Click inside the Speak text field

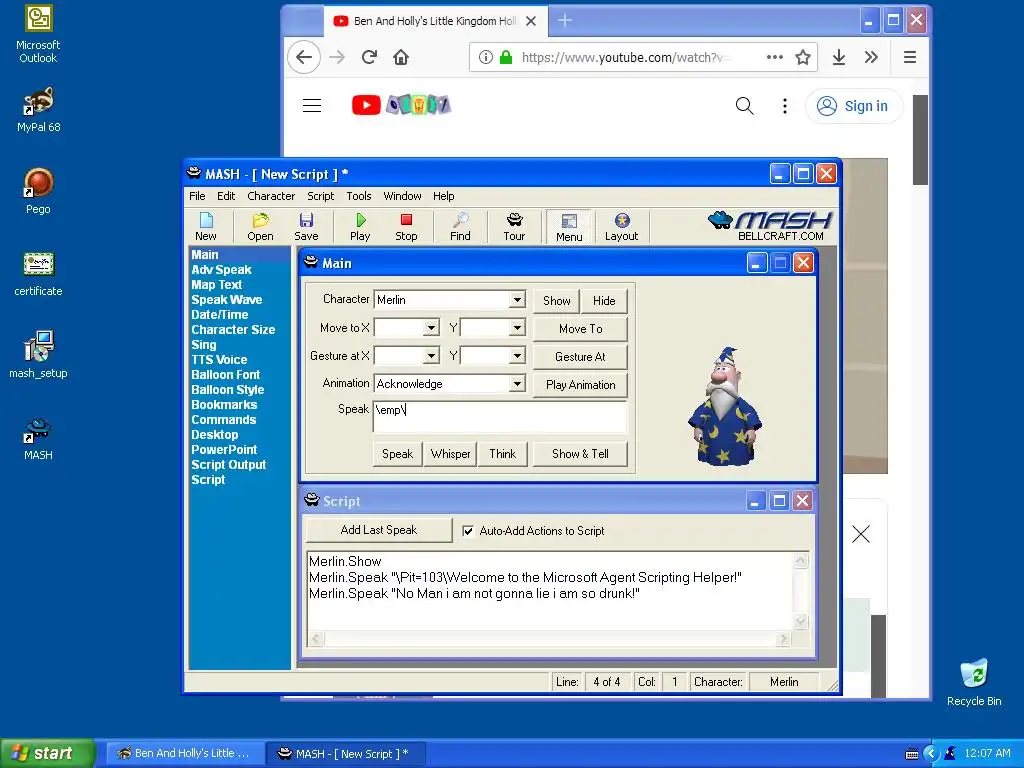click(x=500, y=417)
